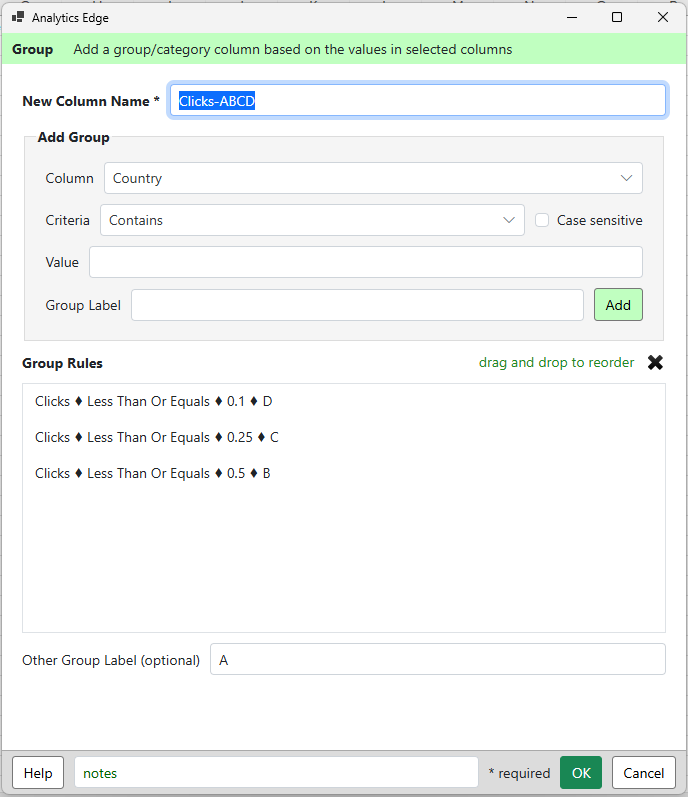Click the black X delete rule icon
The height and width of the screenshot is (797, 688).
(x=655, y=362)
